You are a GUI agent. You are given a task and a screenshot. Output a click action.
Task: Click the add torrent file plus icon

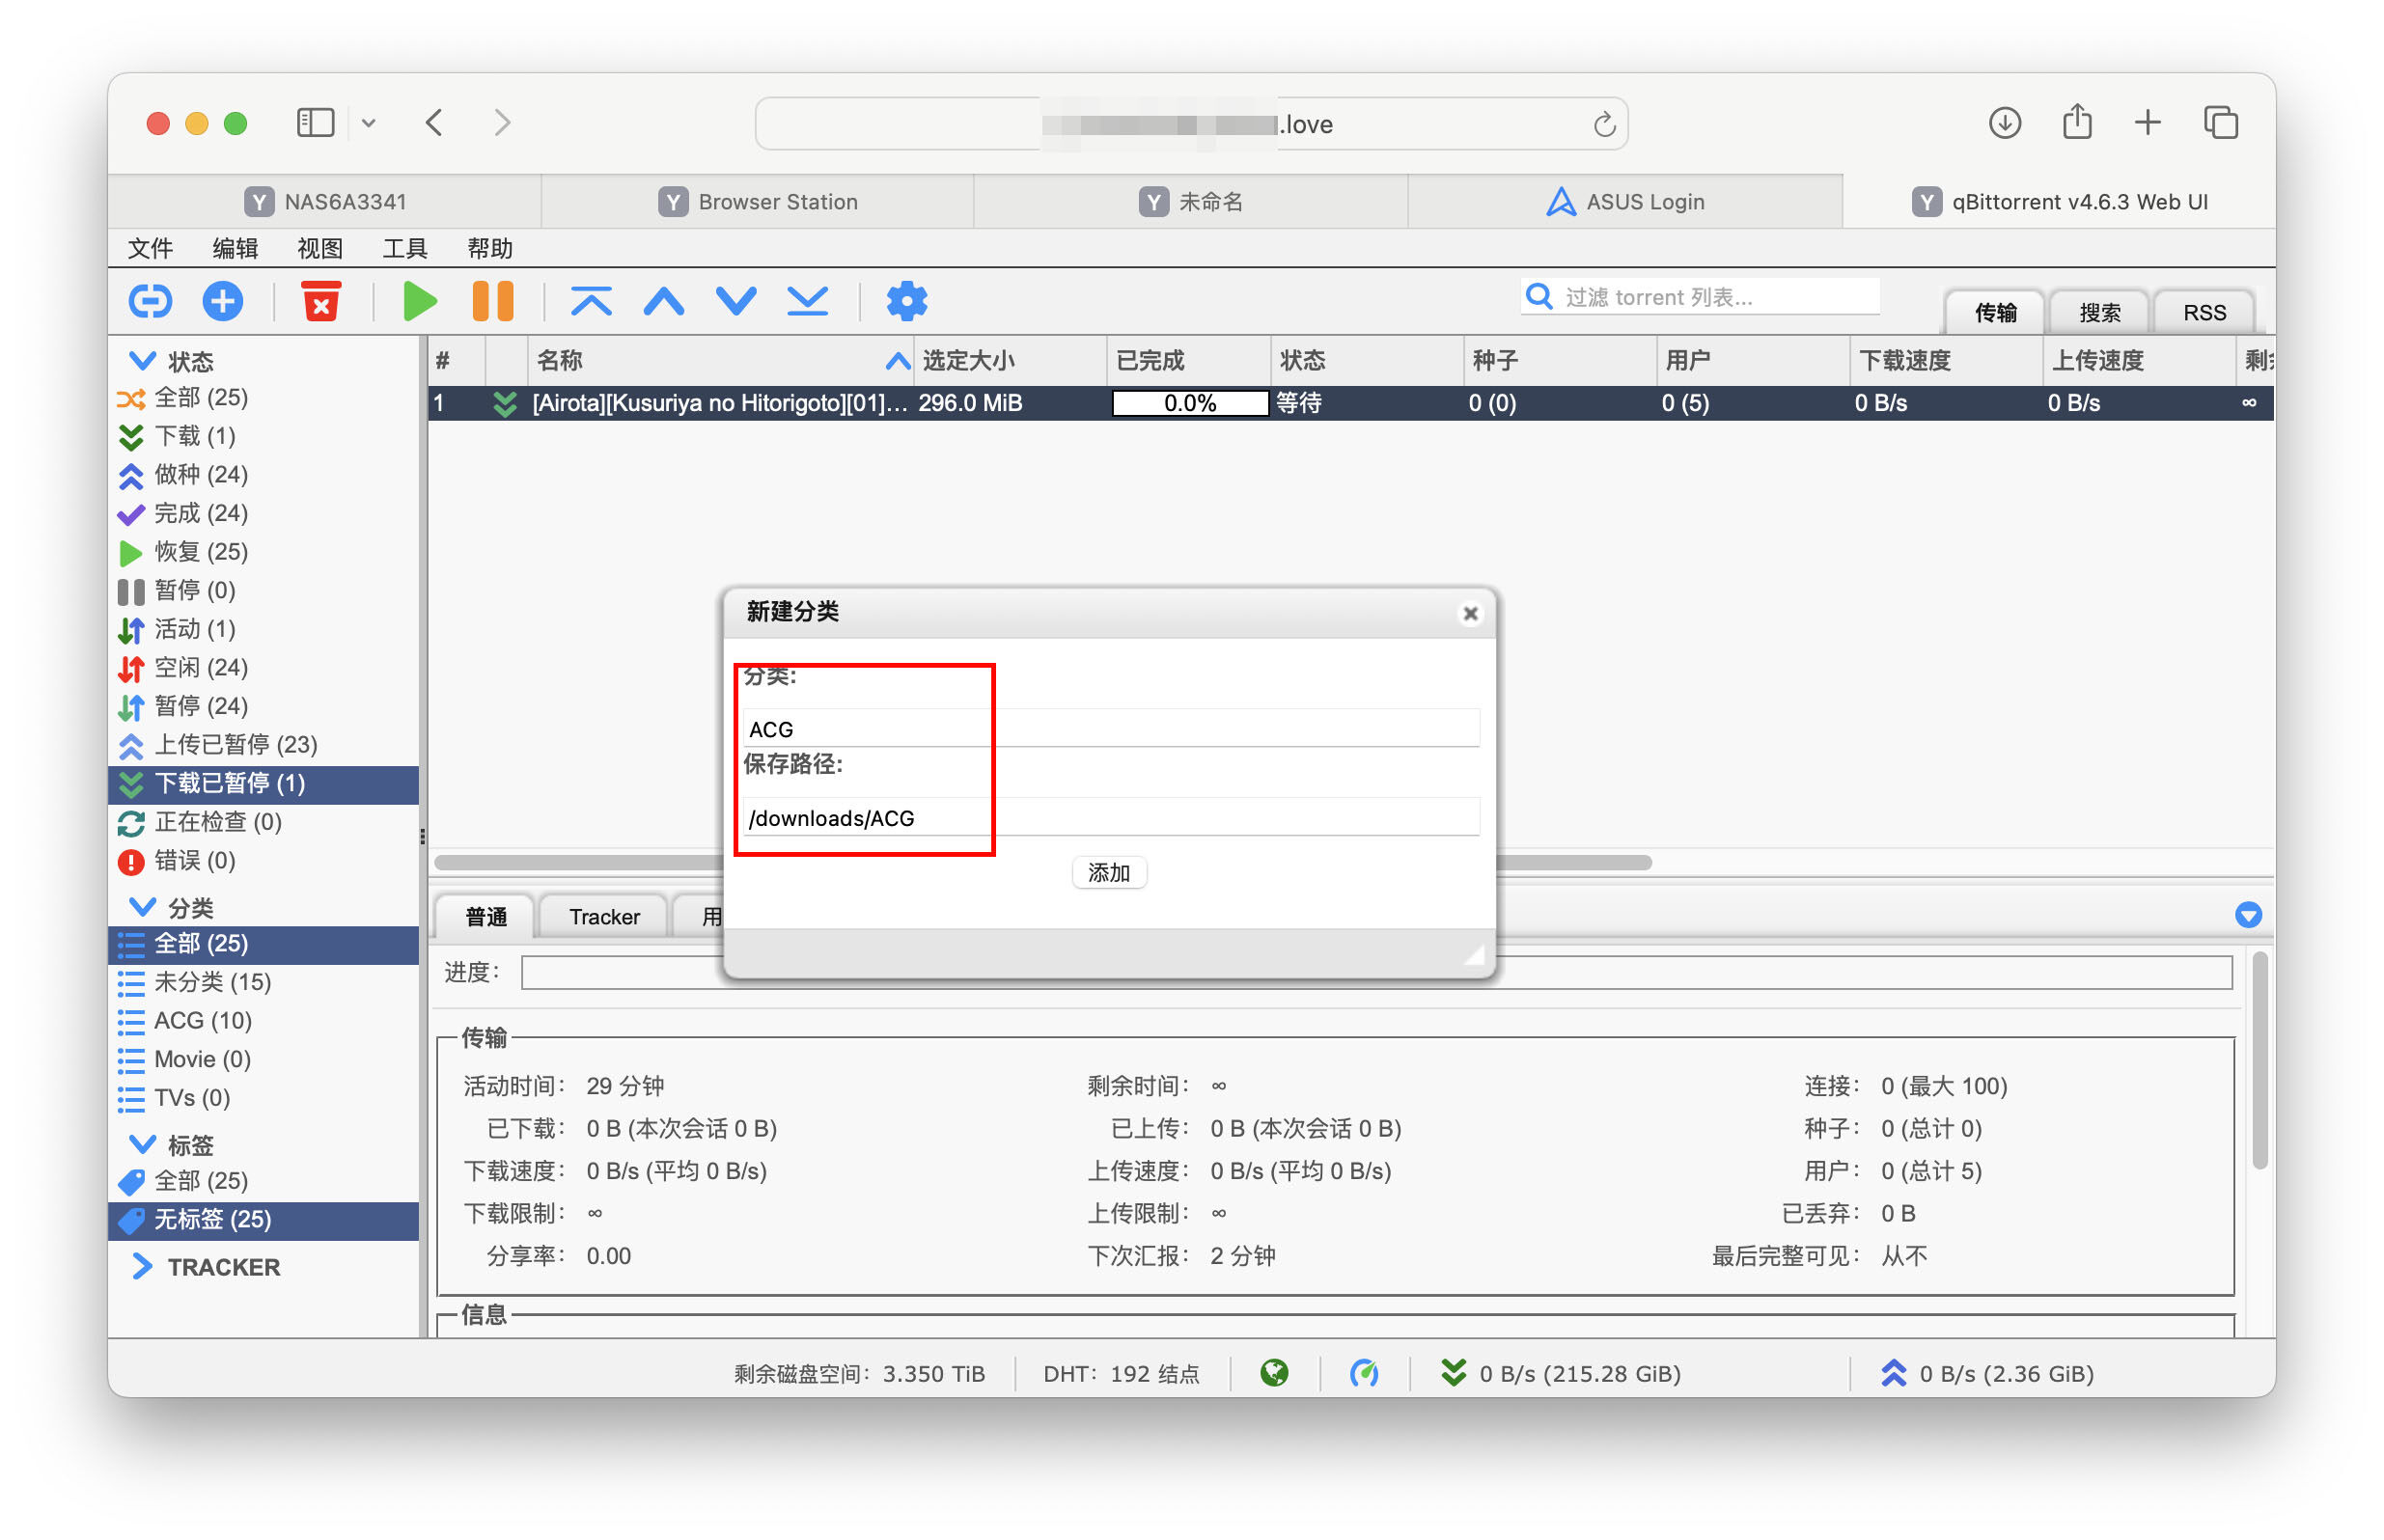coord(222,301)
